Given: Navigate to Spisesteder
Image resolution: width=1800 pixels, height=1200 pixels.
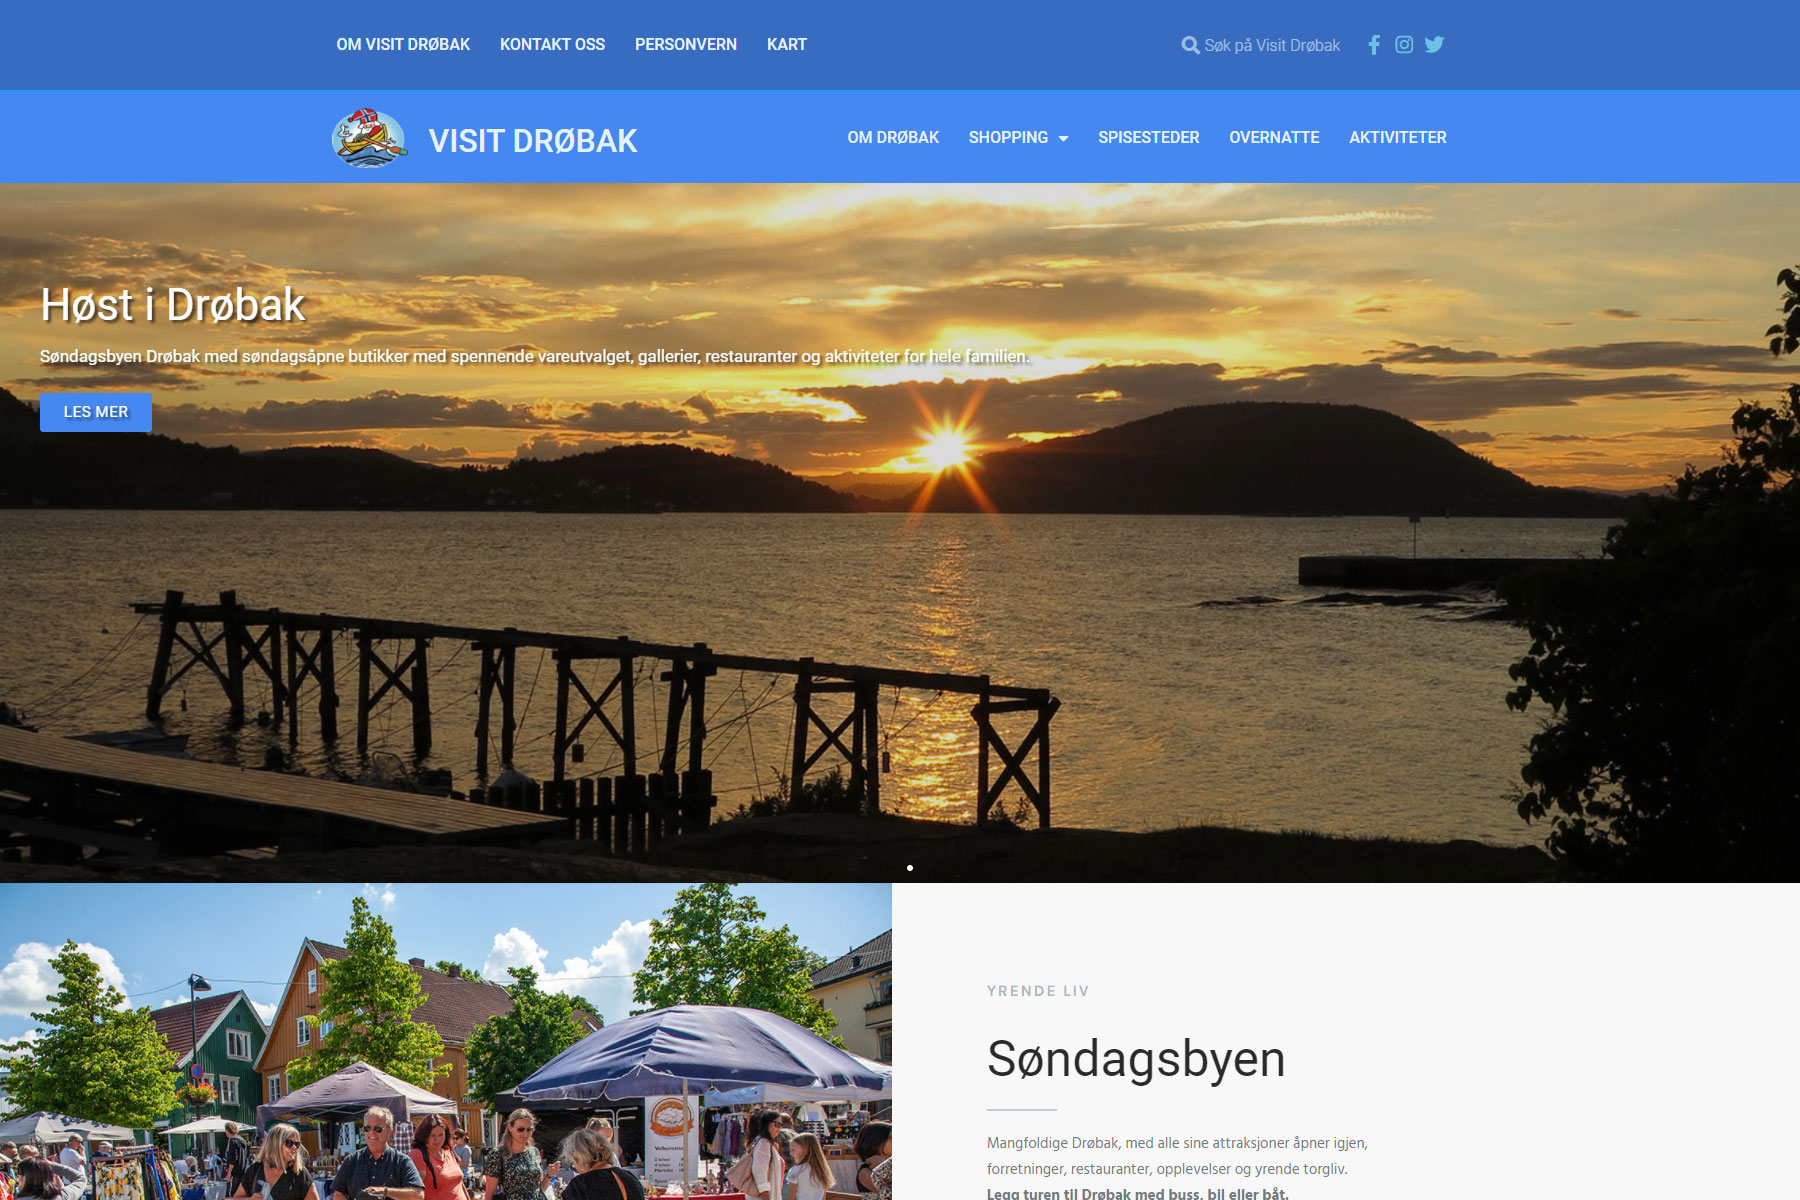Looking at the screenshot, I should coord(1148,138).
